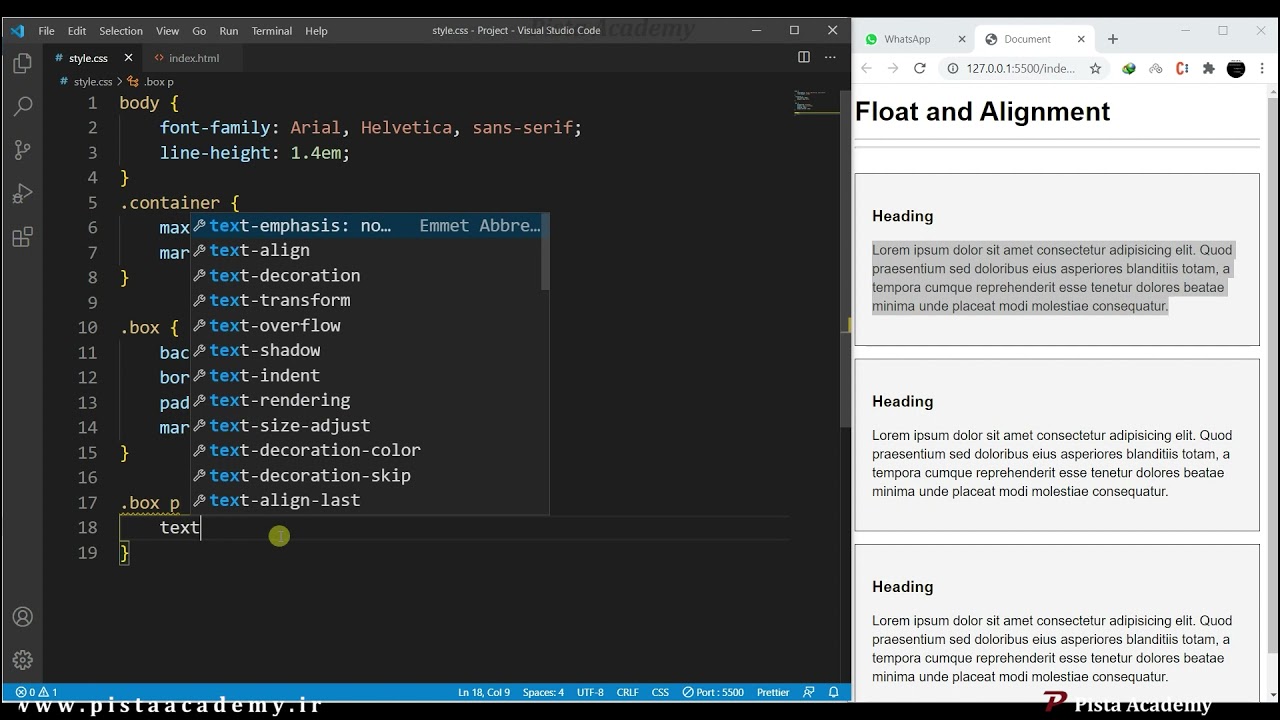Select the text-transform suggestion
1280x720 pixels.
[370, 300]
